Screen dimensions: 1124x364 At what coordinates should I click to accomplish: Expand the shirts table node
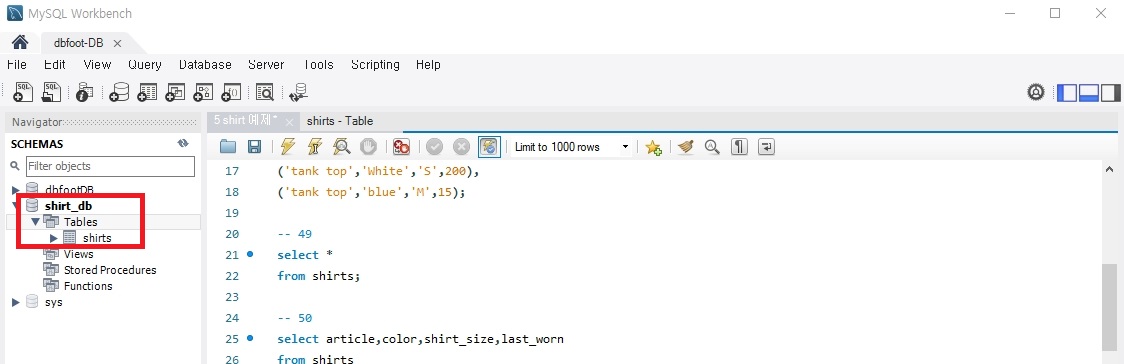coord(53,238)
